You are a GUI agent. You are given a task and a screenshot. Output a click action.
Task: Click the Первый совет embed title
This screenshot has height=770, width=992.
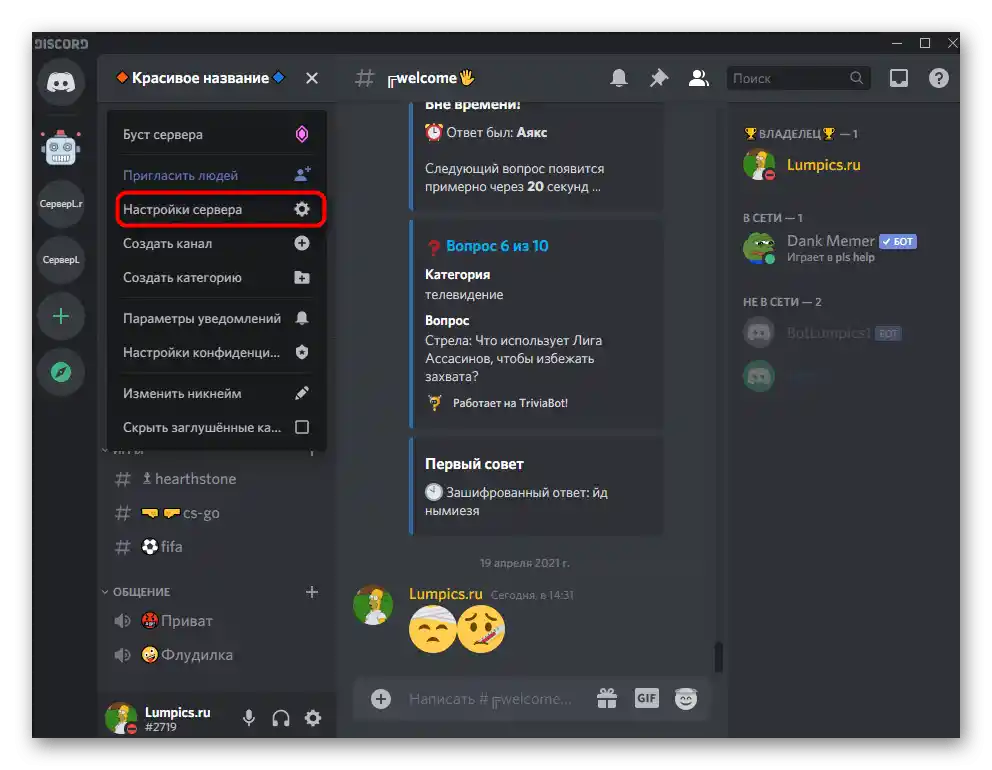[474, 464]
